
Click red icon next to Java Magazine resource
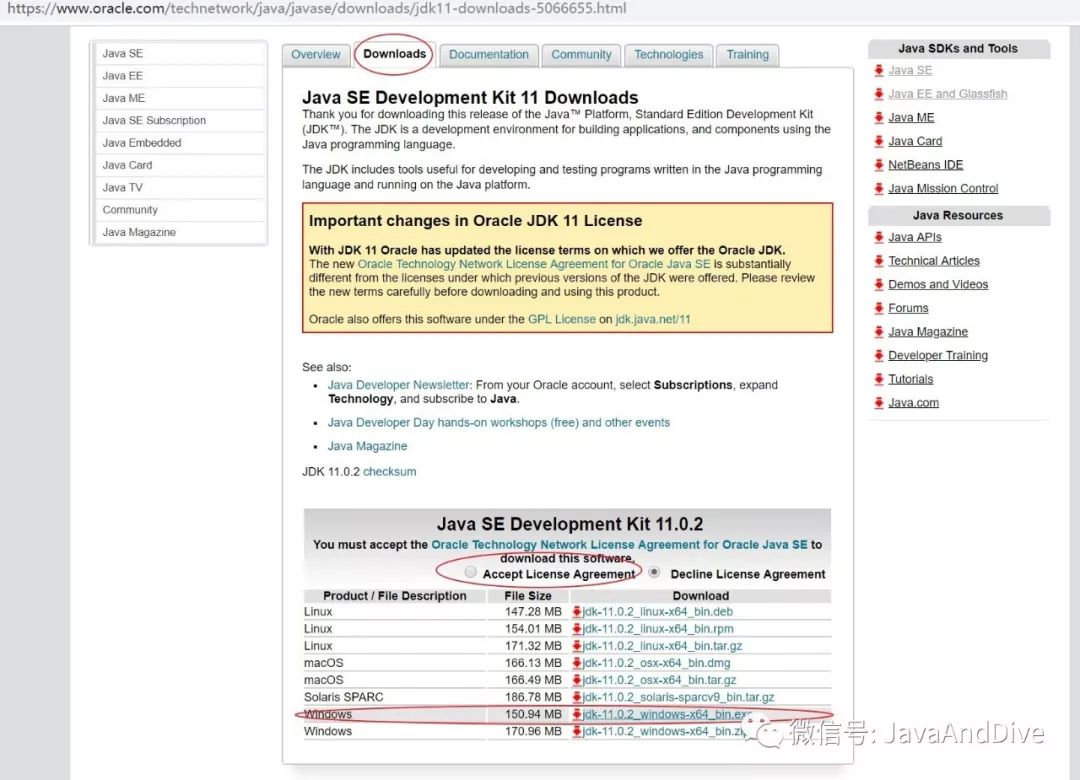pos(879,332)
